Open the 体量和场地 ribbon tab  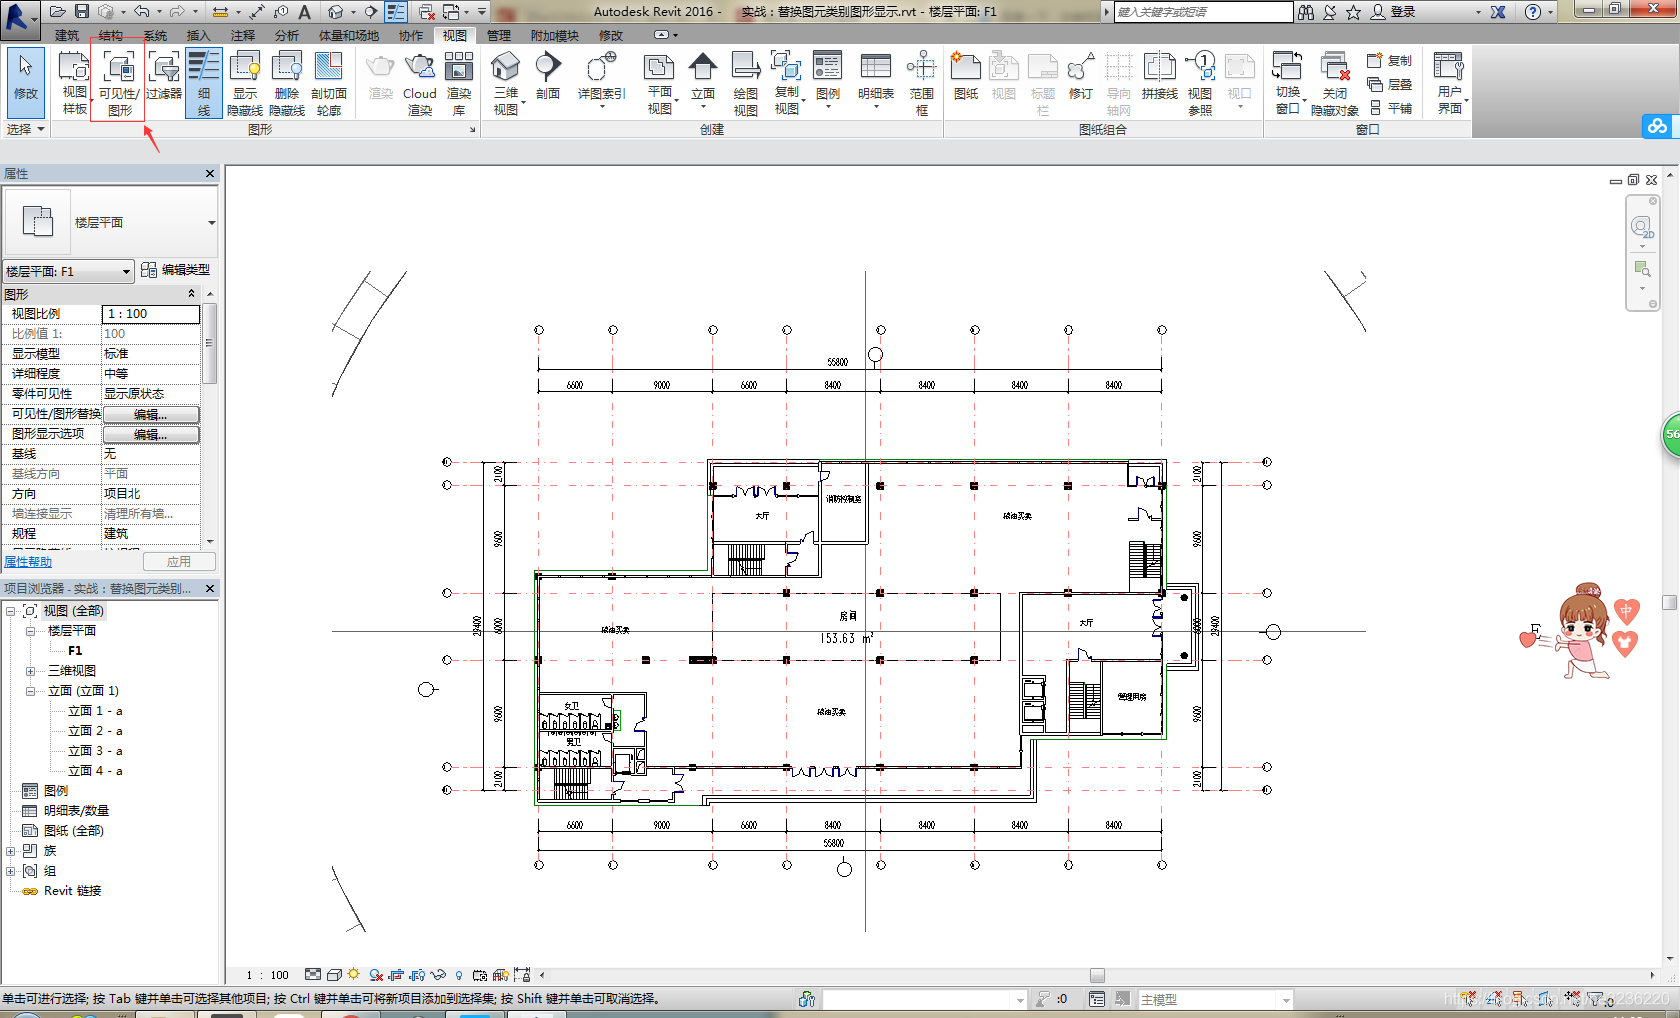349,35
